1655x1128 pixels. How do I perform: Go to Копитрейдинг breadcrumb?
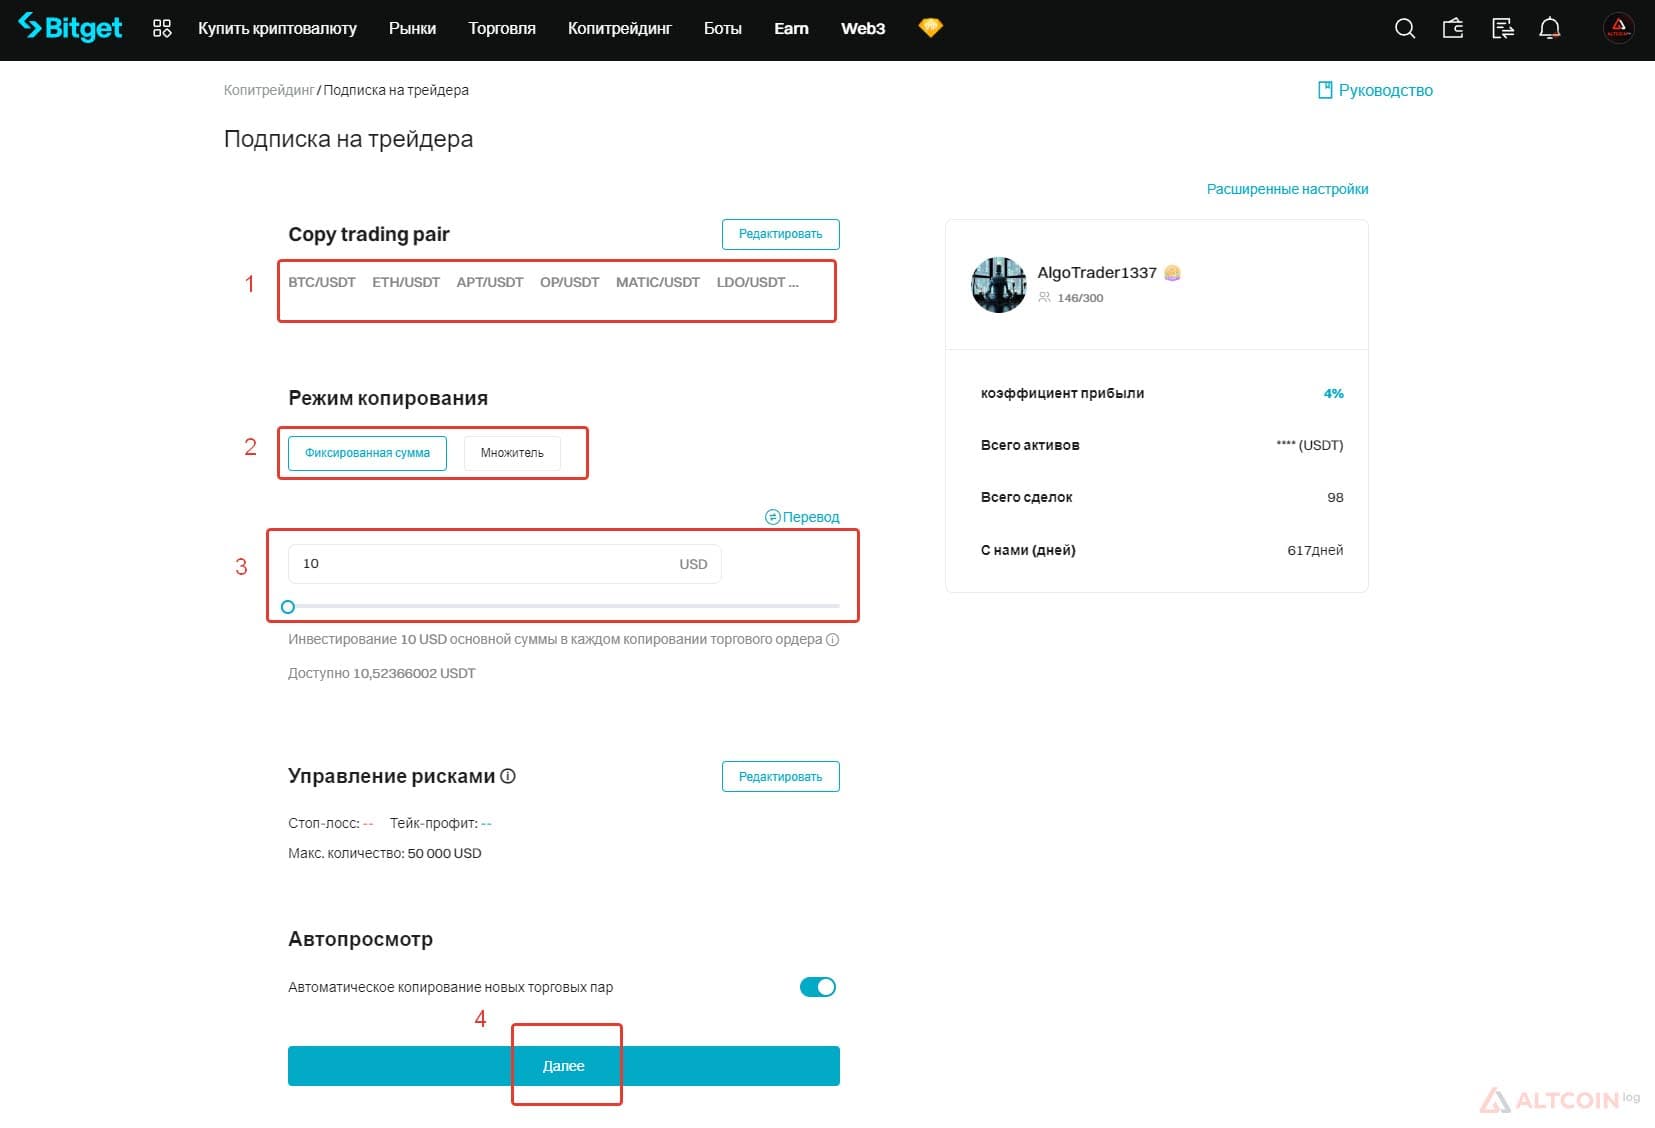click(x=269, y=90)
